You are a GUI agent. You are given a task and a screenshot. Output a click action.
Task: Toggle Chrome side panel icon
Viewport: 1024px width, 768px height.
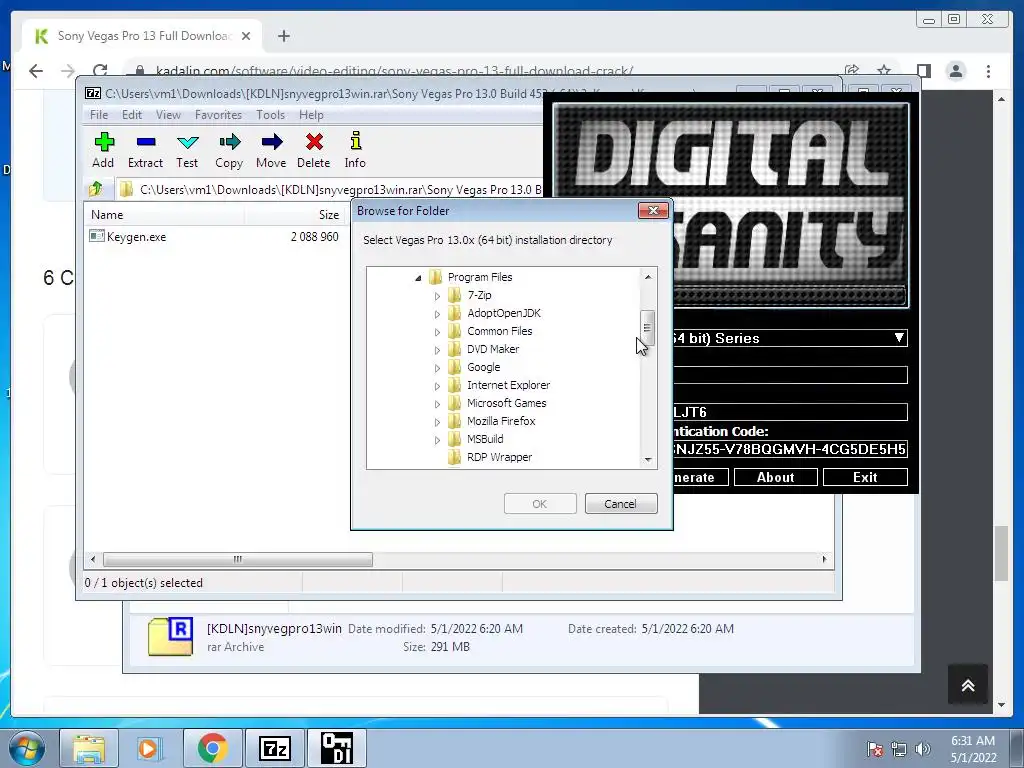click(923, 71)
